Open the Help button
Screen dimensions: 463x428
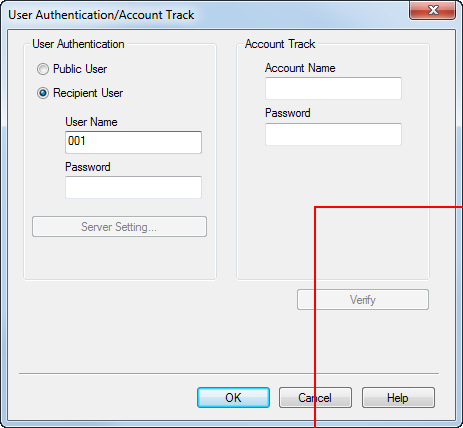398,397
